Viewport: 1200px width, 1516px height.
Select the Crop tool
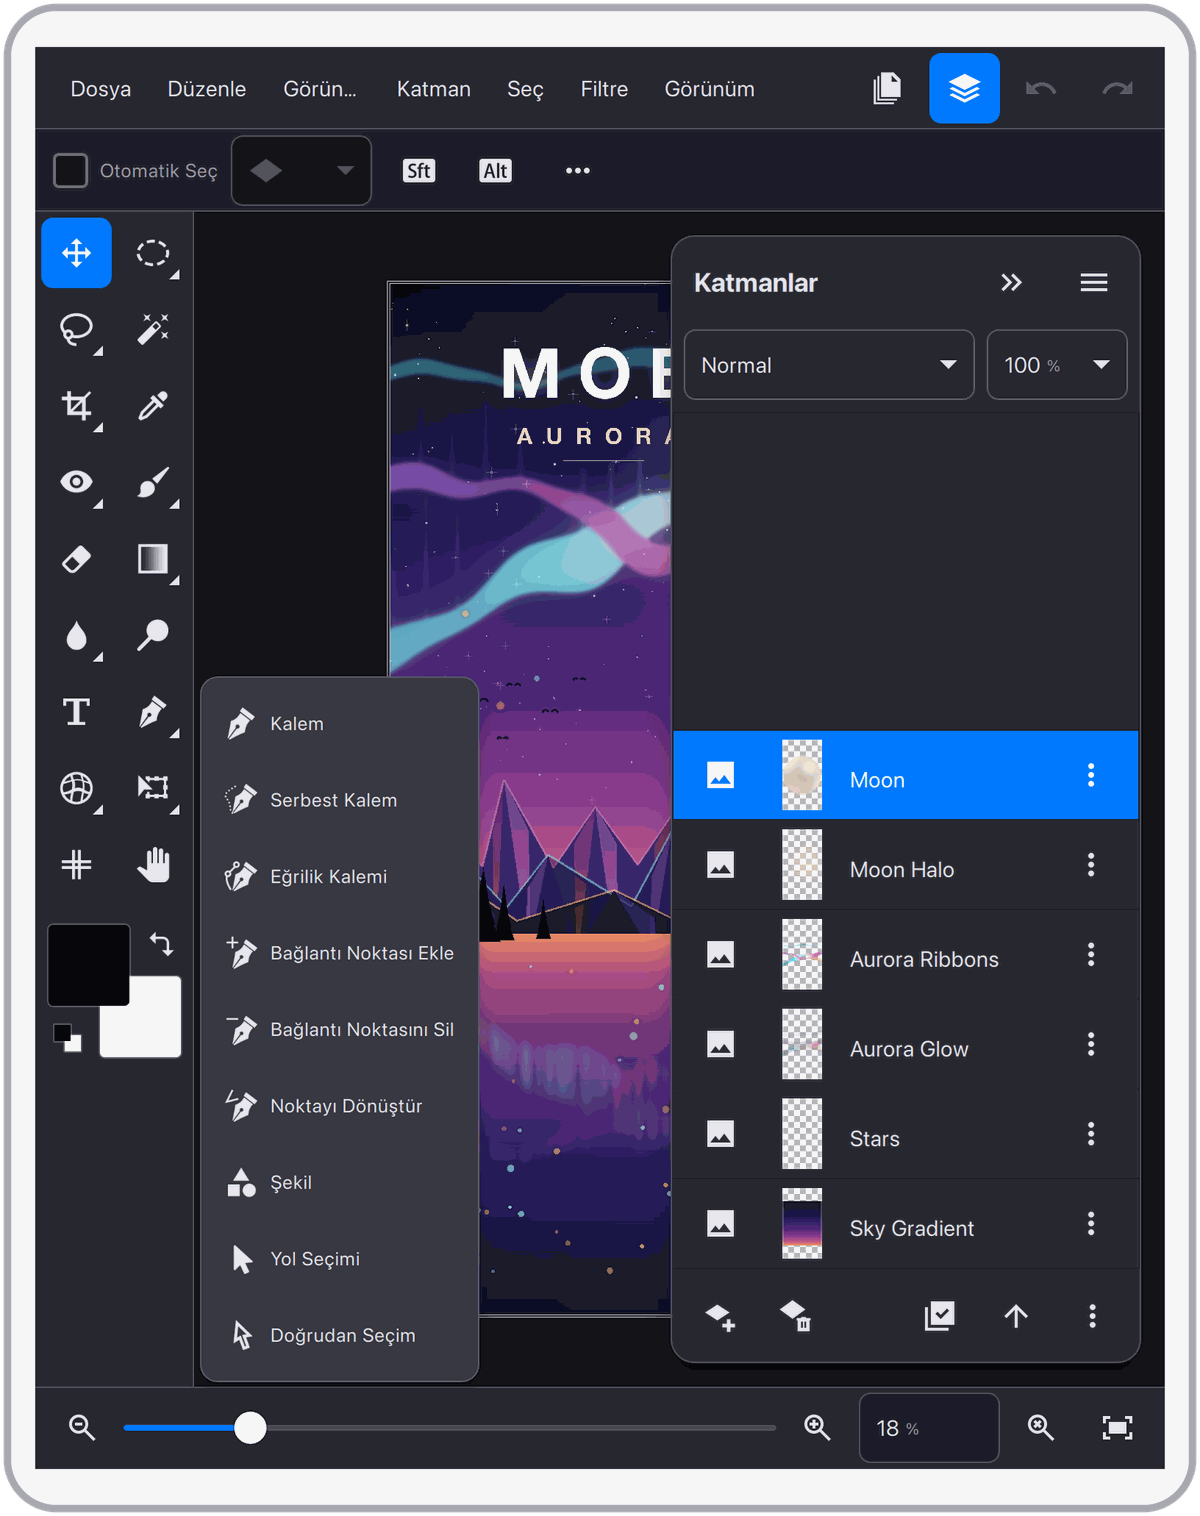coord(77,405)
